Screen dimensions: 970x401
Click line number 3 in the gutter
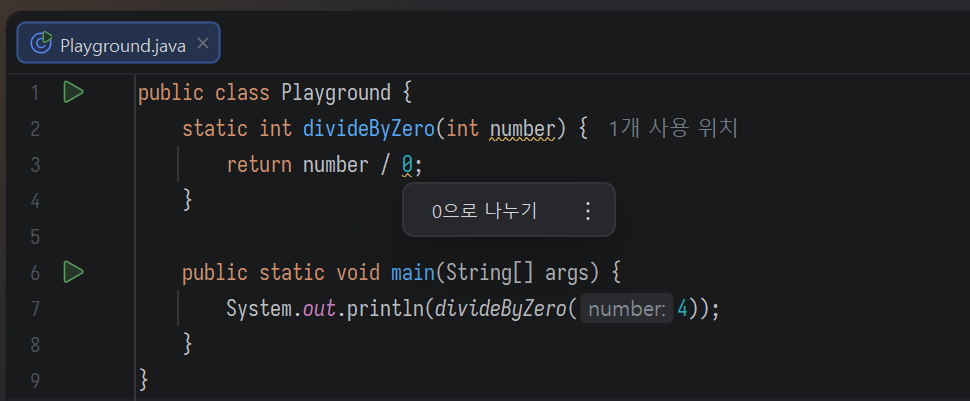tap(35, 165)
